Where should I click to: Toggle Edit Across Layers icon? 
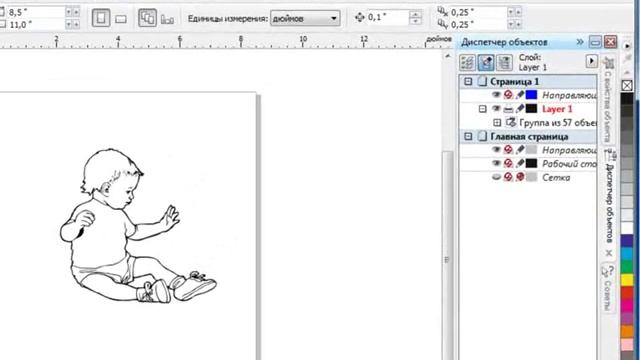[486, 62]
